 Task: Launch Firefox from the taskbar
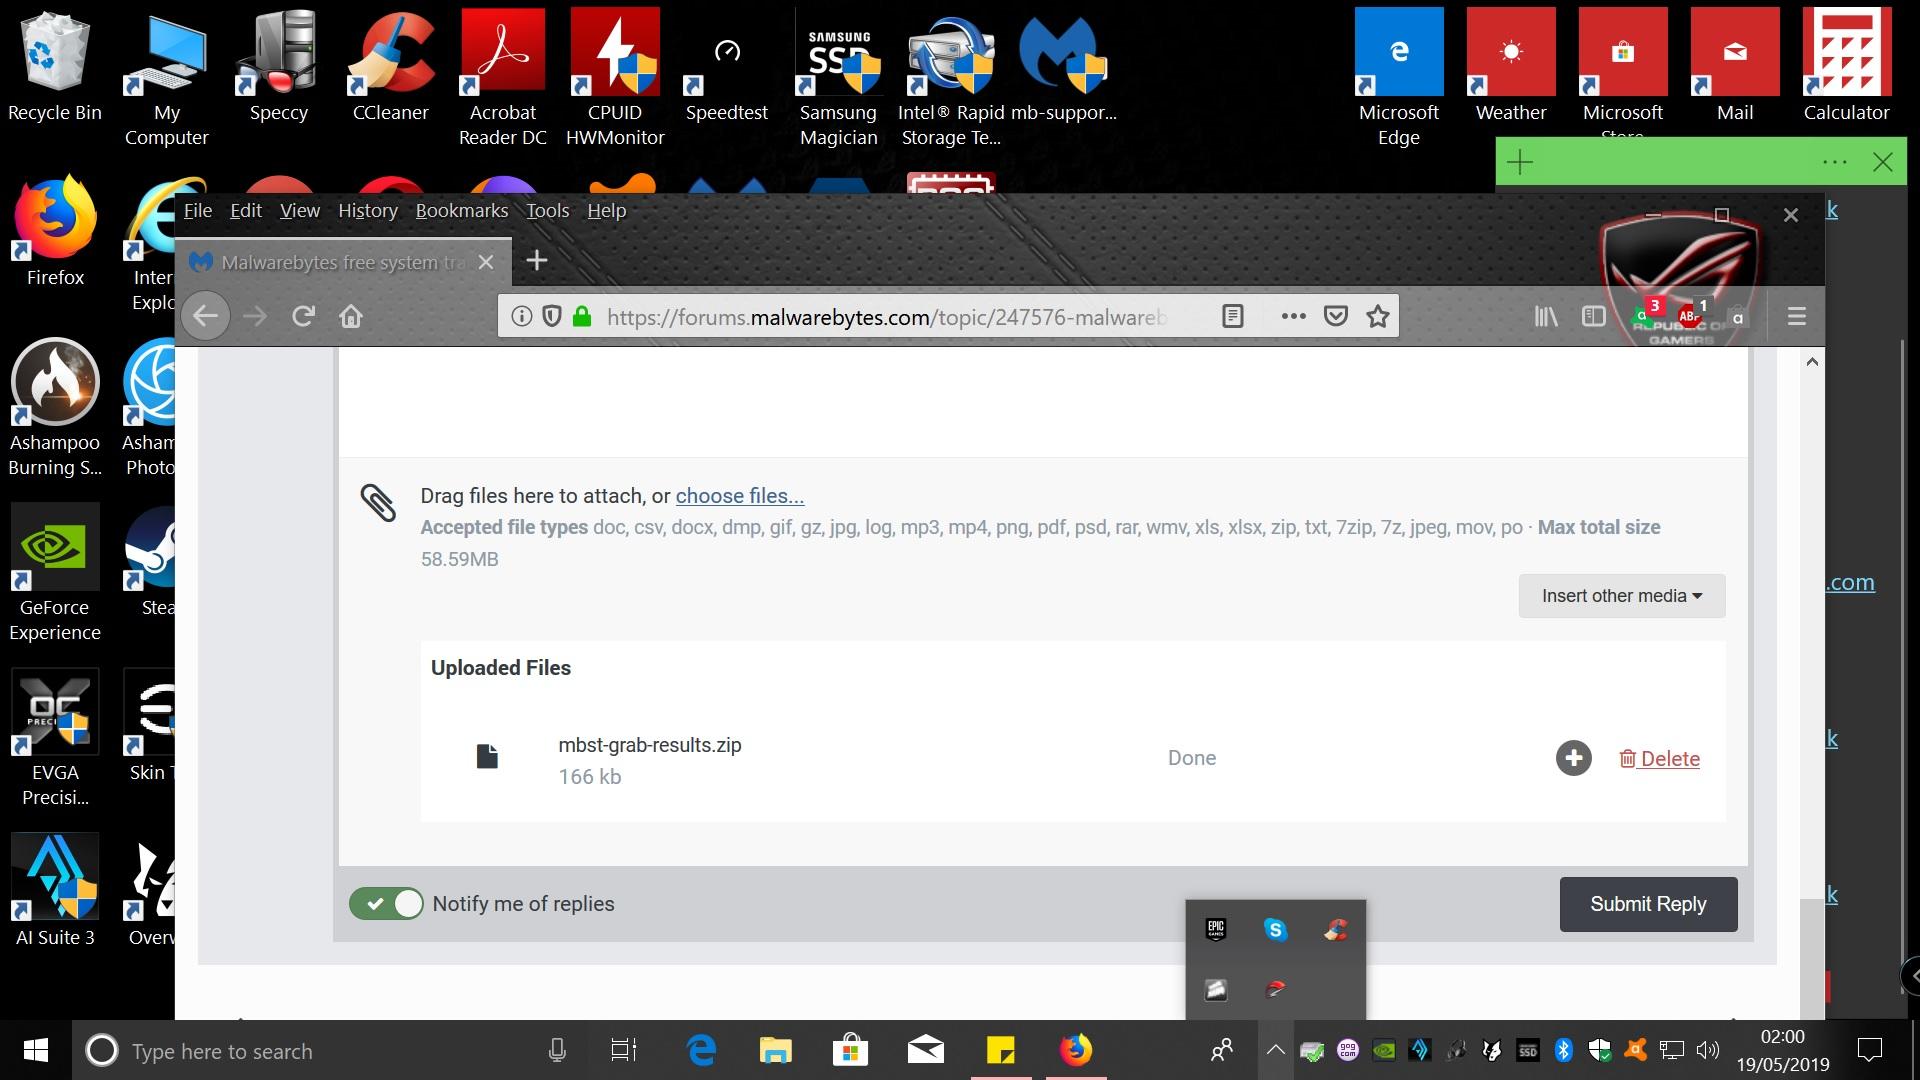1077,1050
